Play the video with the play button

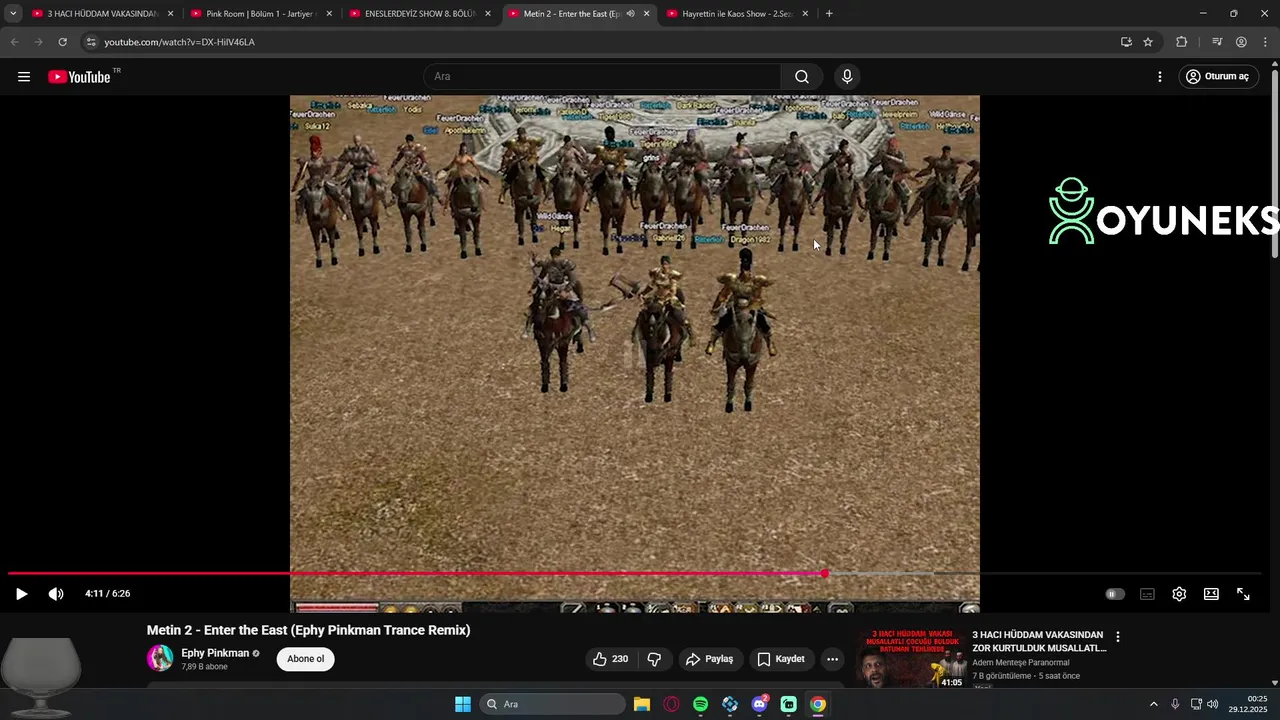[21, 594]
